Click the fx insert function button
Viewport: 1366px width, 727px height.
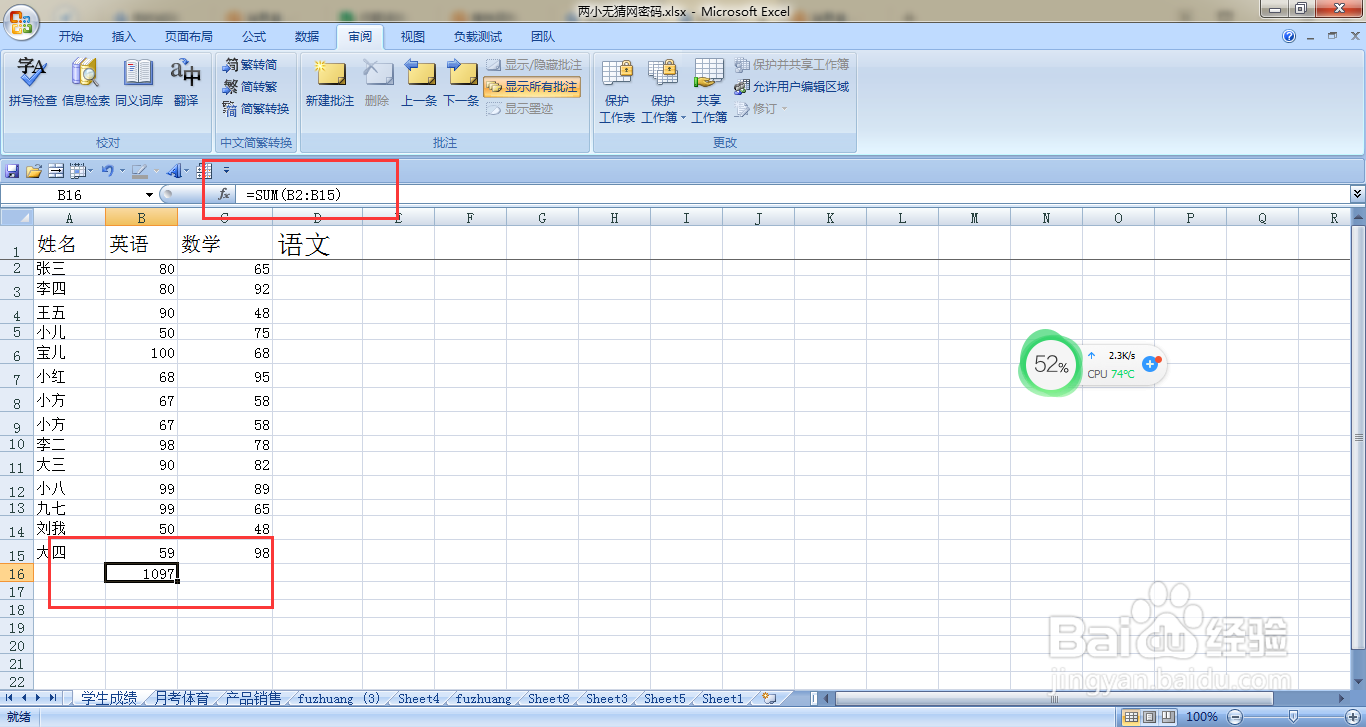click(x=225, y=195)
